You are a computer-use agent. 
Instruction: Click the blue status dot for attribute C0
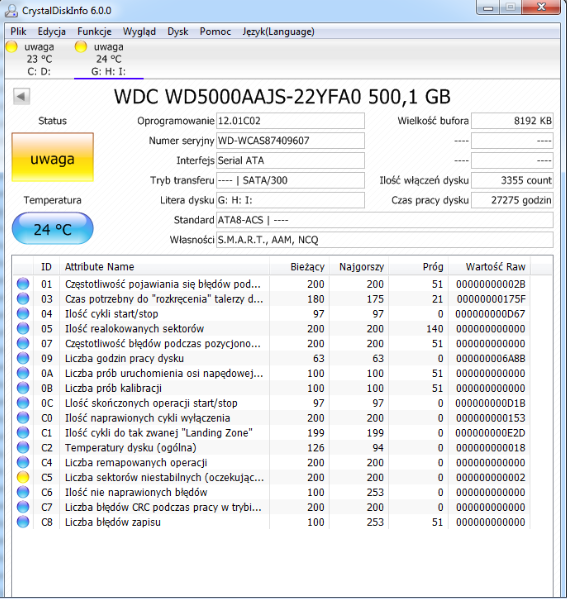(x=23, y=418)
